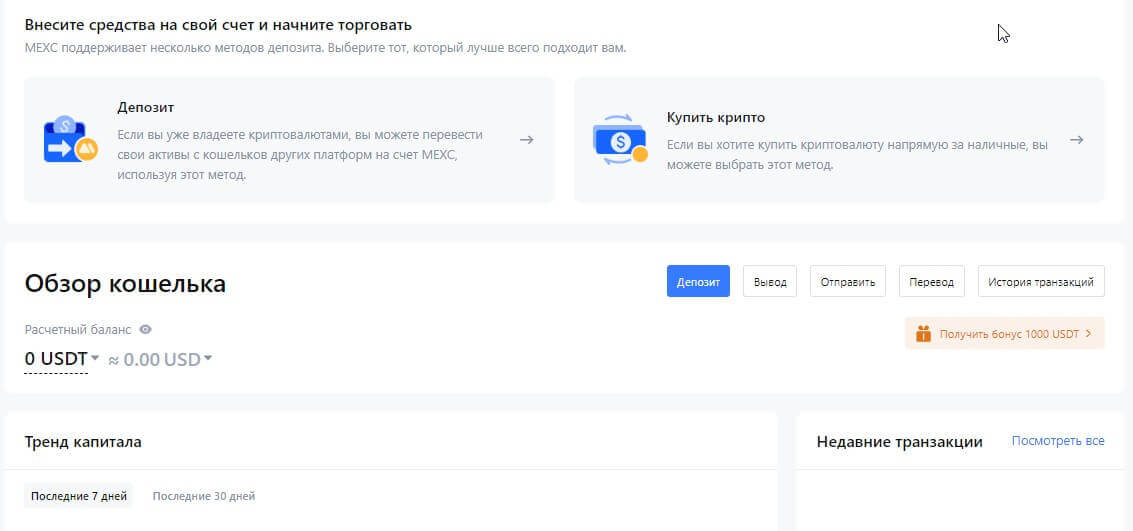The width and height of the screenshot is (1133, 531).
Task: Click the Отправить button
Action: 848,282
